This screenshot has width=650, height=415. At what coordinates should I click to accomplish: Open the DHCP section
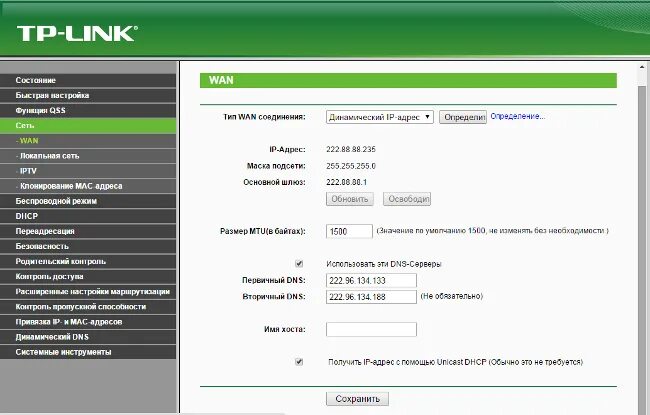pos(88,216)
